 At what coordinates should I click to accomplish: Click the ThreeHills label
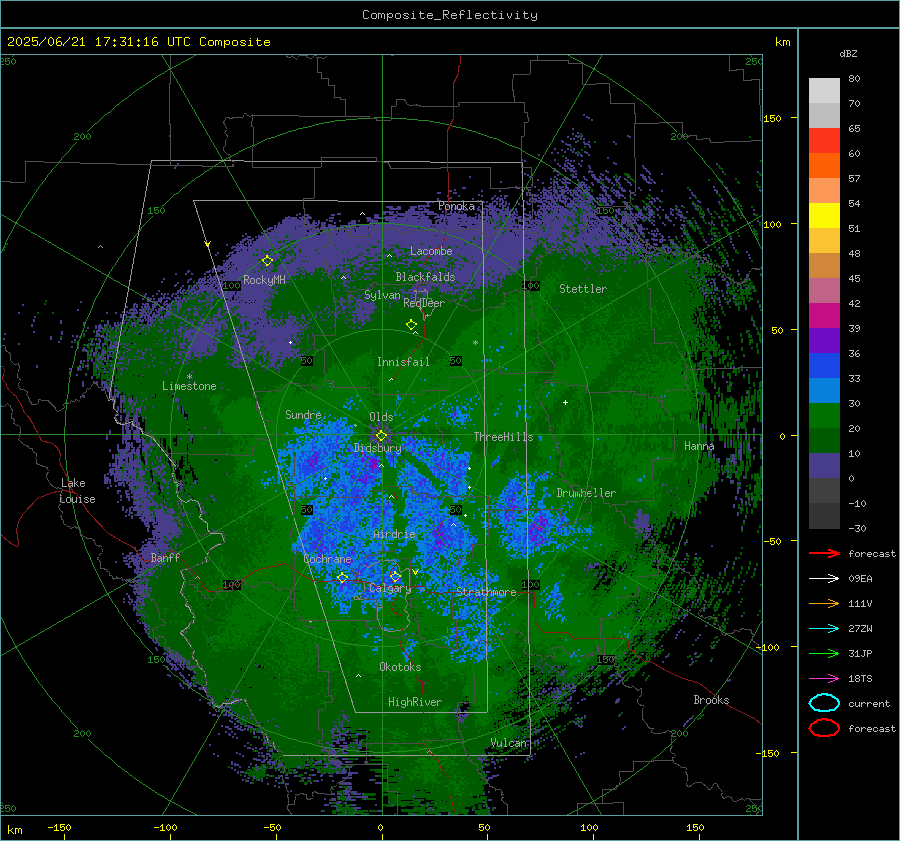[503, 437]
